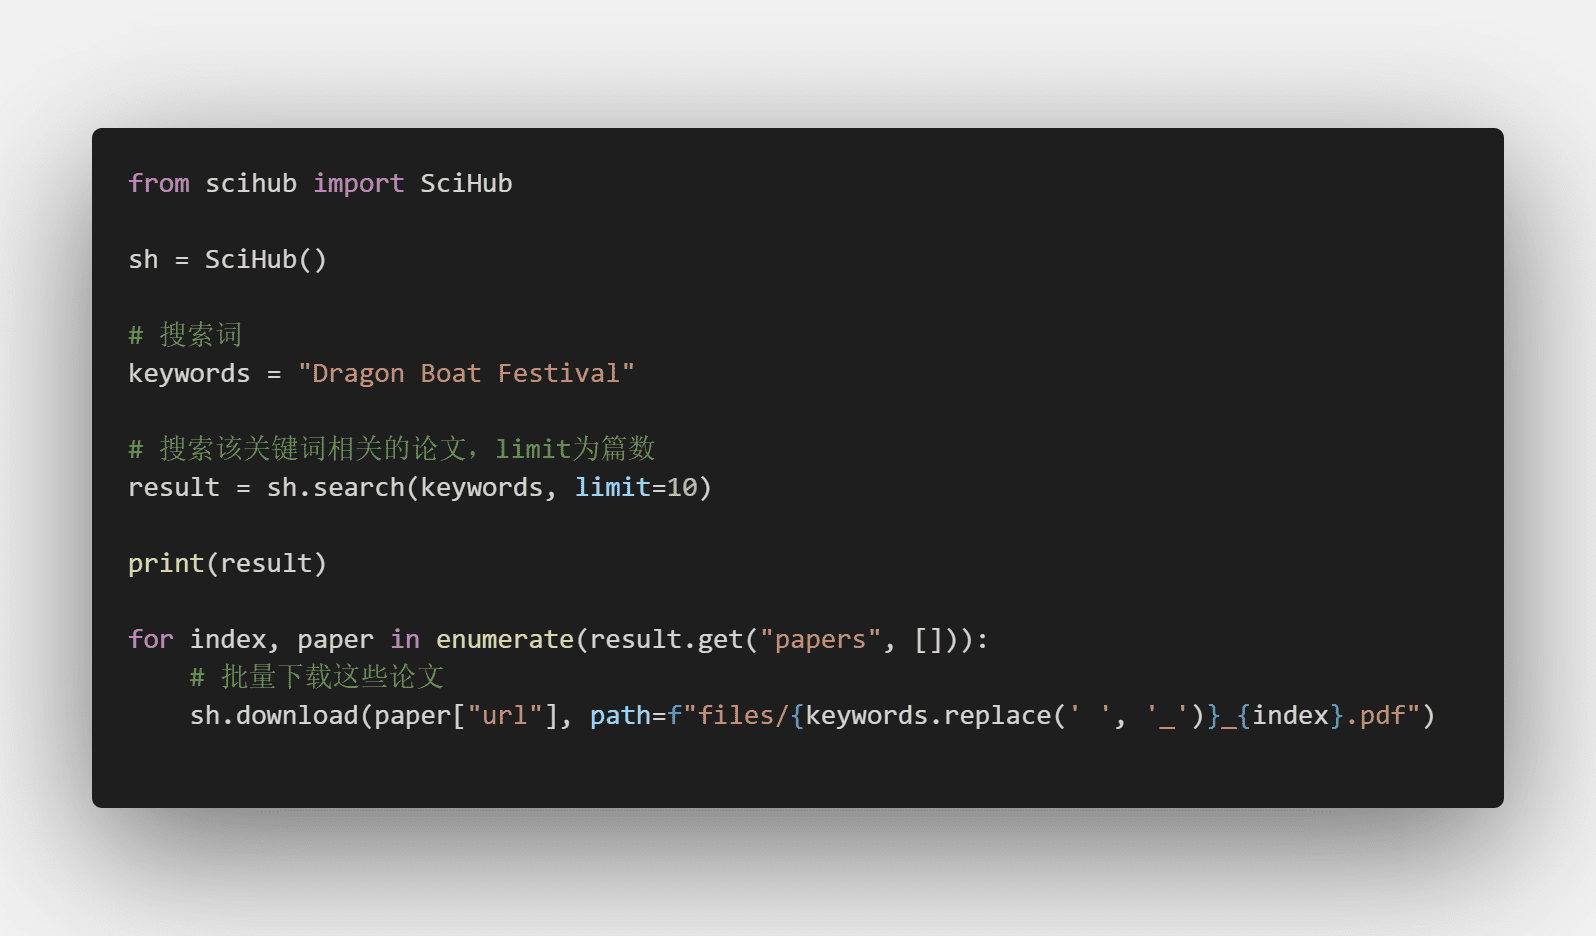The width and height of the screenshot is (1596, 936).
Task: Click the 'result' variable being assigned
Action: pyautogui.click(x=174, y=488)
